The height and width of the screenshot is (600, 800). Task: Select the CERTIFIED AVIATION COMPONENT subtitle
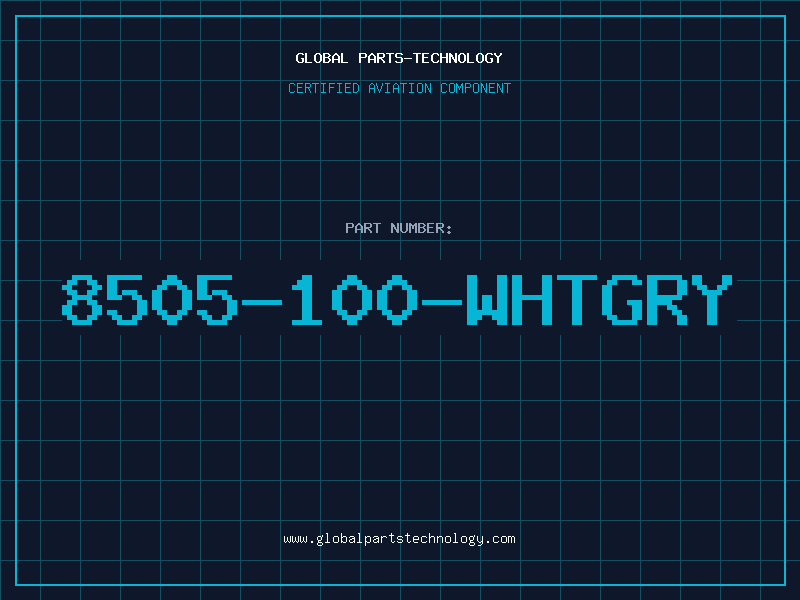[x=399, y=88]
